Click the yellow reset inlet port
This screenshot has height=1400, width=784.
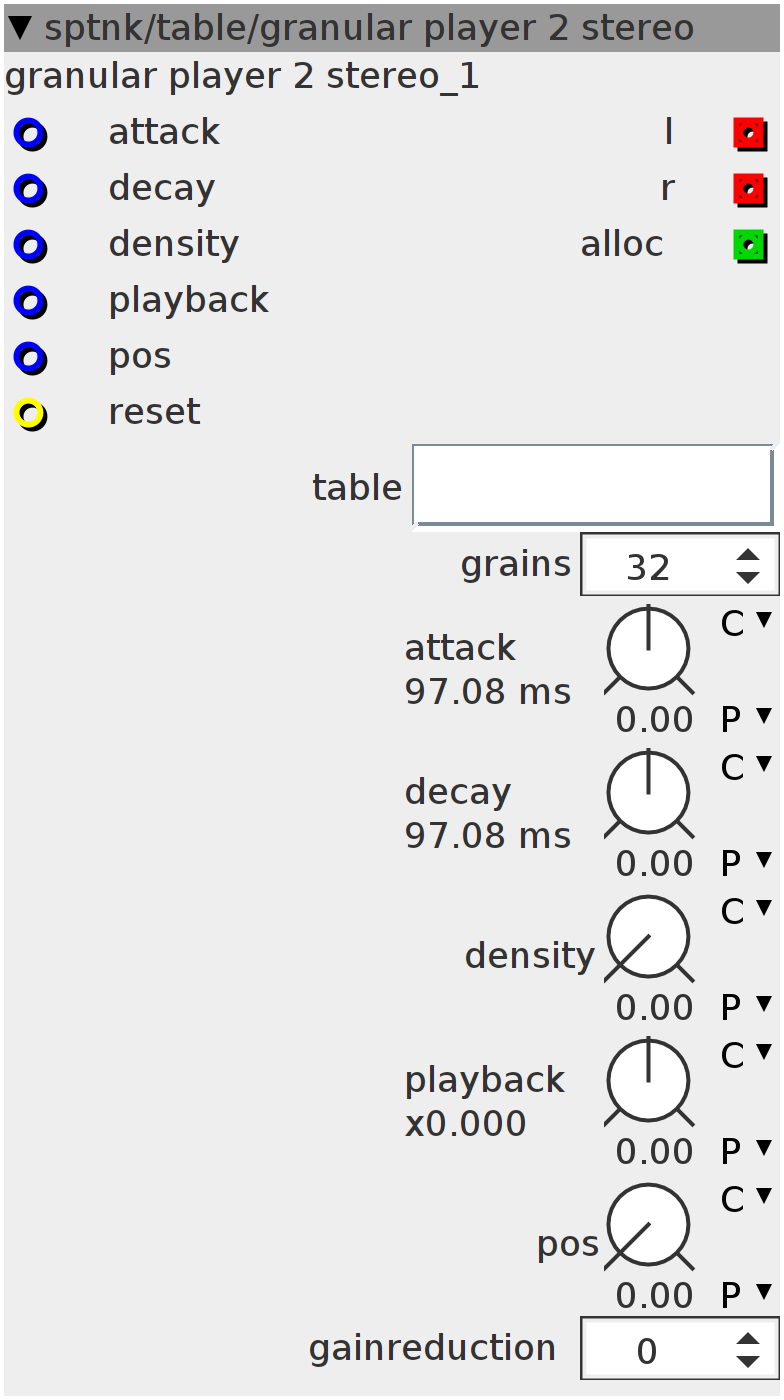click(30, 413)
